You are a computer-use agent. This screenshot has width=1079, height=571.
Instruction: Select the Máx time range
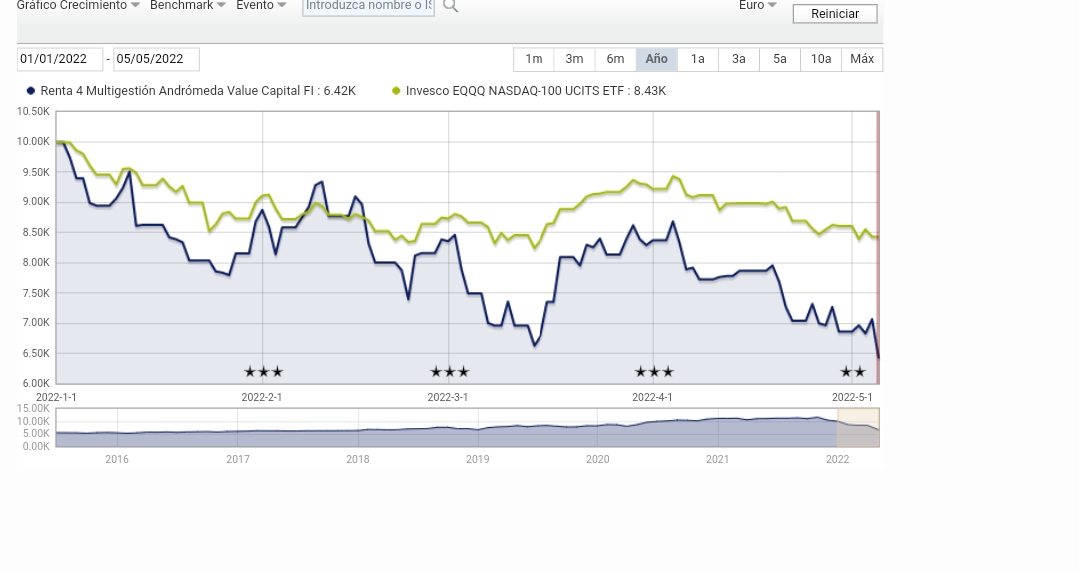862,59
